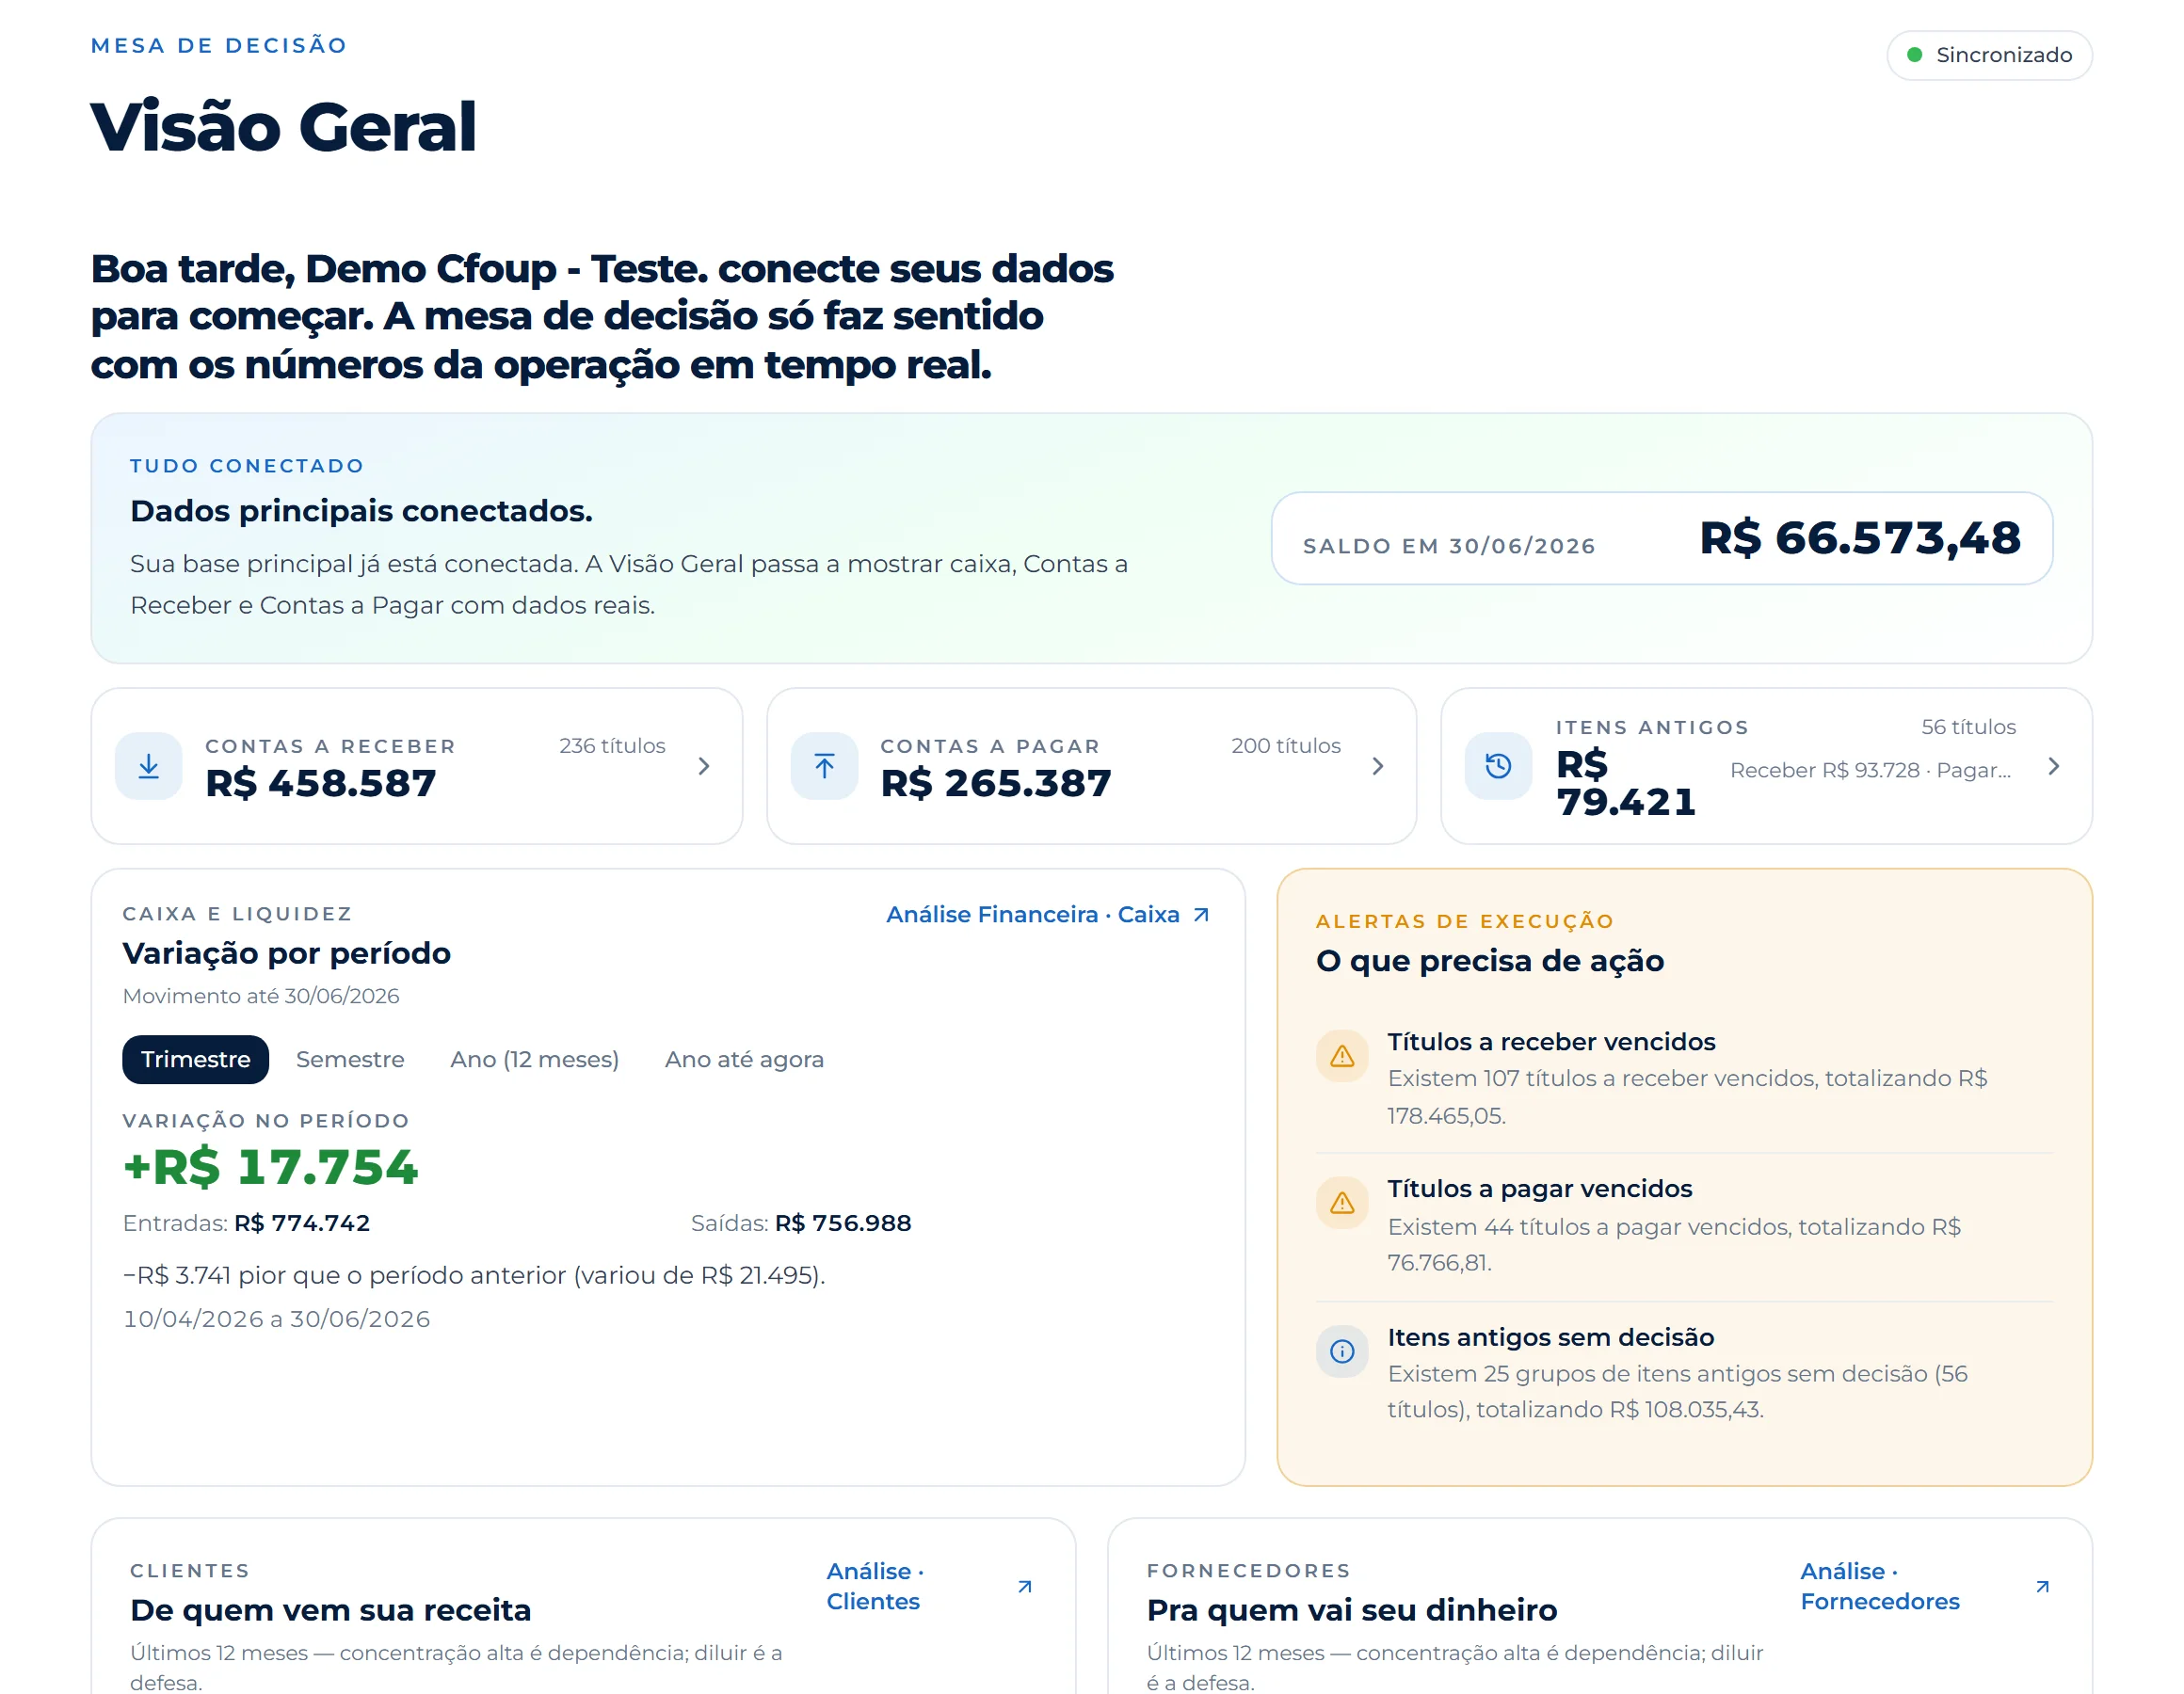
Task: Click the history clock icon in Itens Antigos
Action: click(x=1498, y=766)
